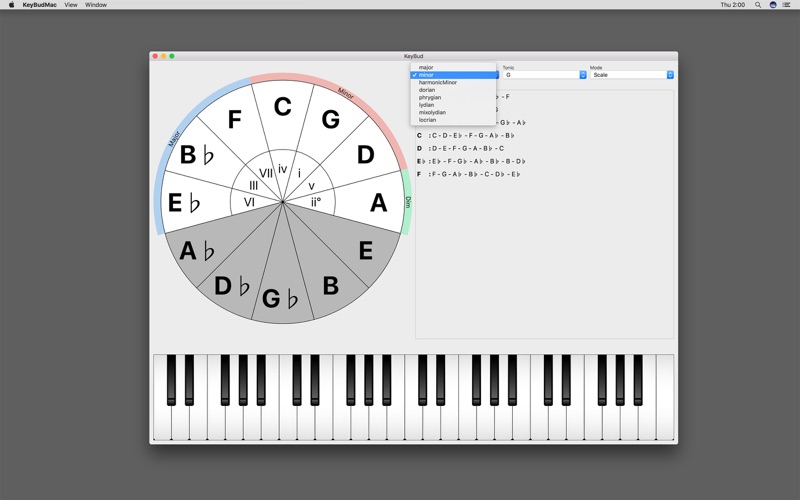Choose harmonicMinor from the scale list
Screen dimensions: 800x500
point(453,82)
